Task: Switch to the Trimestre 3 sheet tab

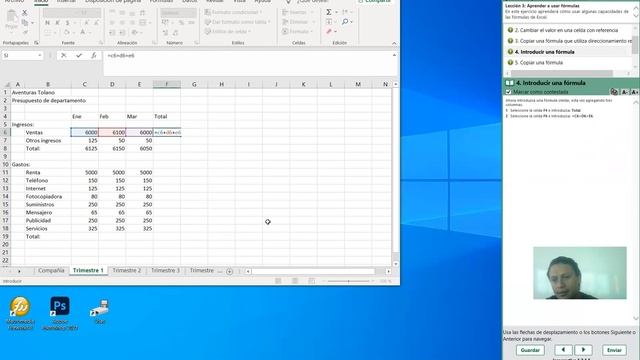Action: click(165, 271)
